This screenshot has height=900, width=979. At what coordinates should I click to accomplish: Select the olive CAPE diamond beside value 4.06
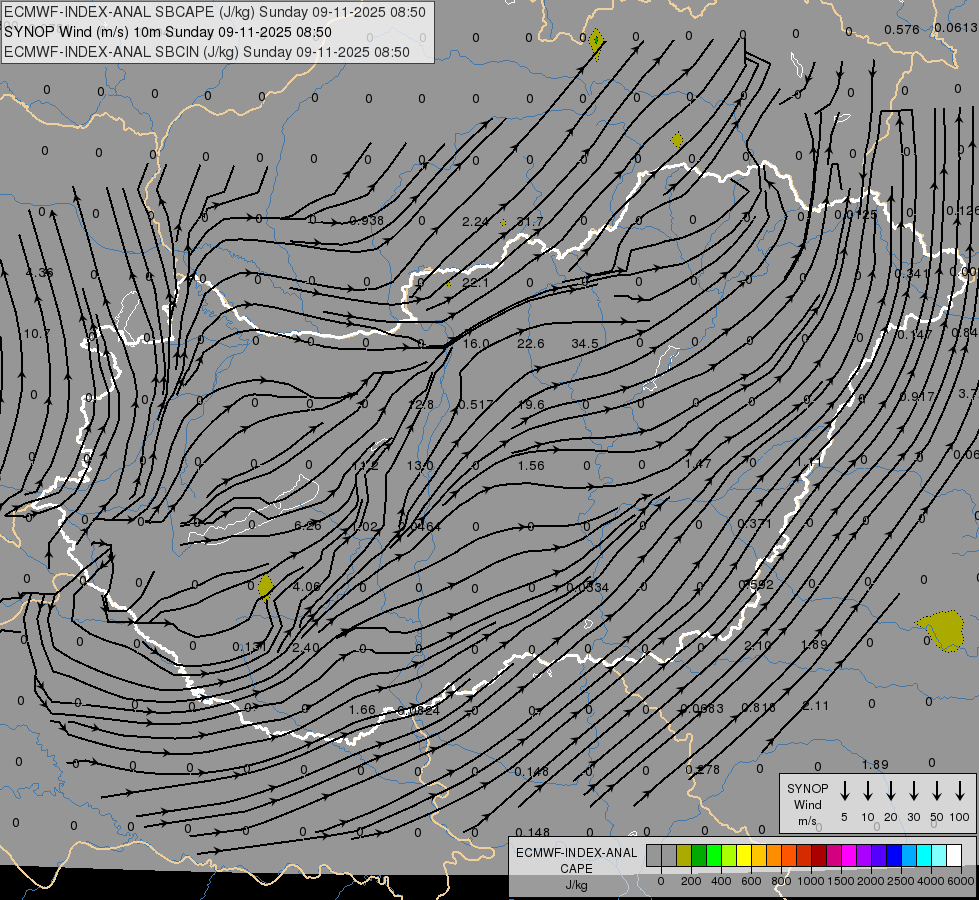pos(265,587)
